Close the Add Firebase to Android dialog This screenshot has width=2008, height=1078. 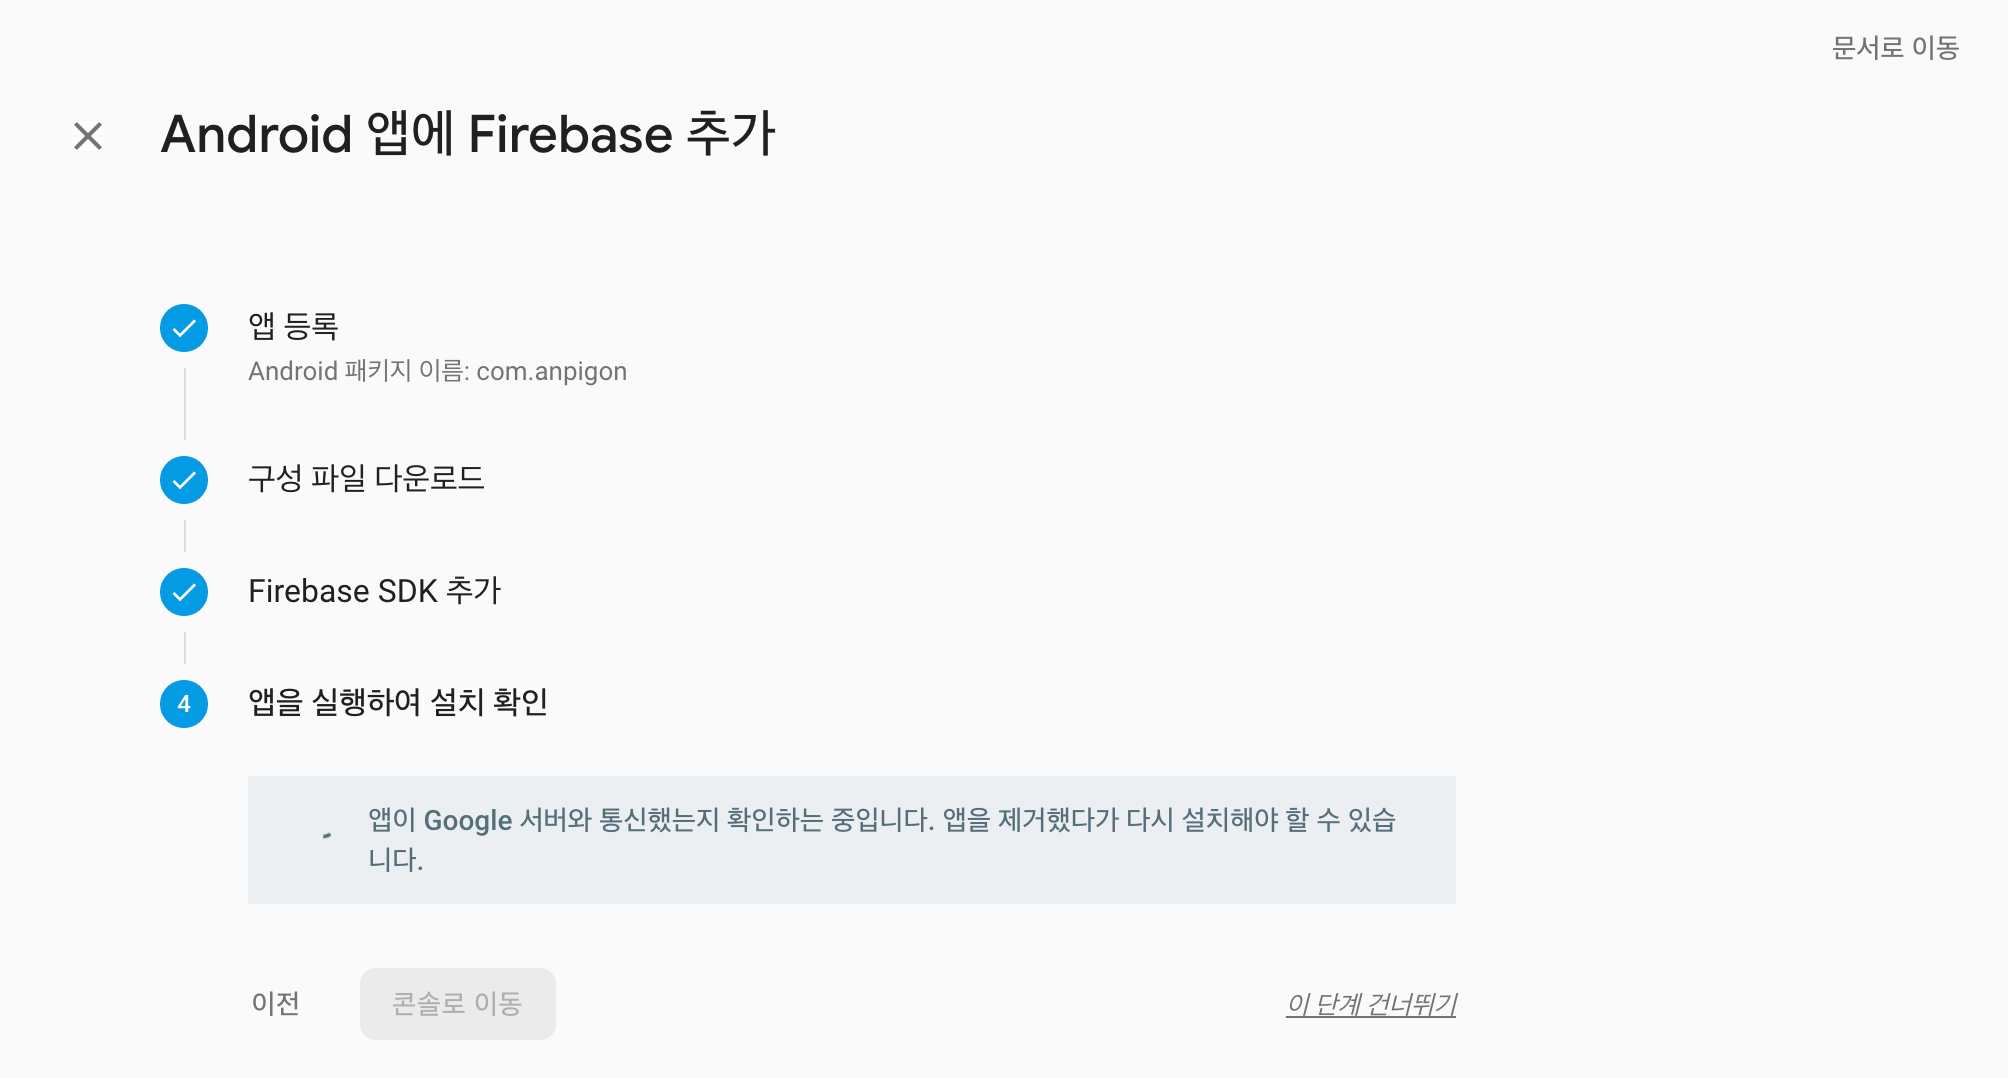coord(88,136)
